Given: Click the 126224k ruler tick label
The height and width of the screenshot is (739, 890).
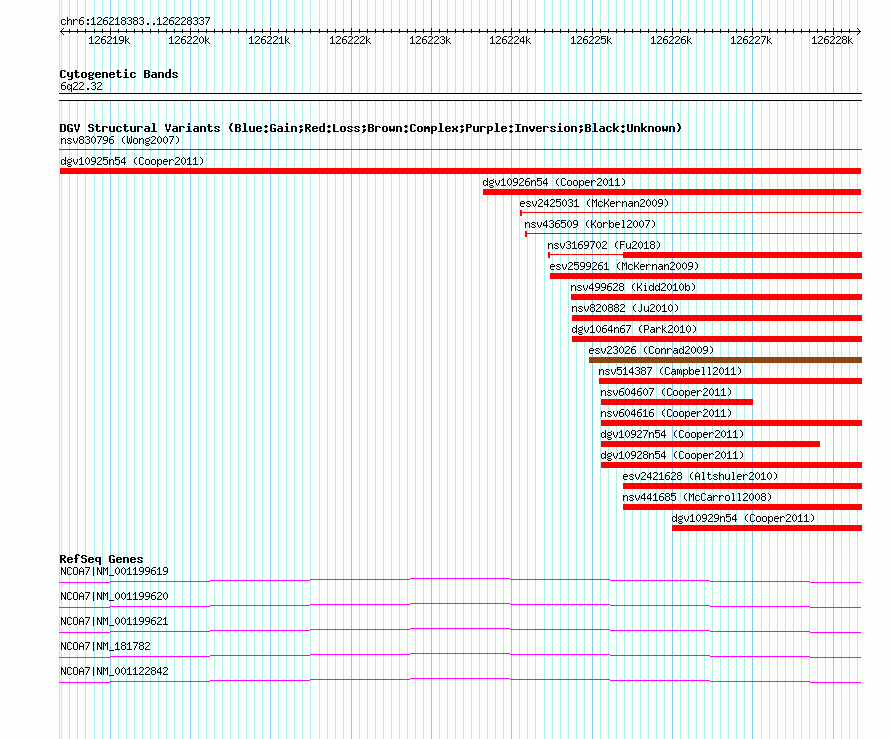Looking at the screenshot, I should pyautogui.click(x=510, y=40).
